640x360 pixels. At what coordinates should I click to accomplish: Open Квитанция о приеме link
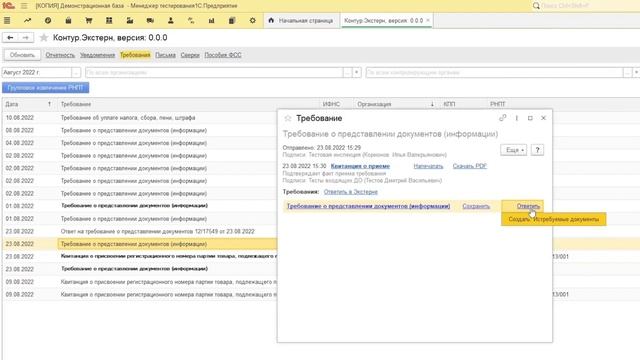360,166
